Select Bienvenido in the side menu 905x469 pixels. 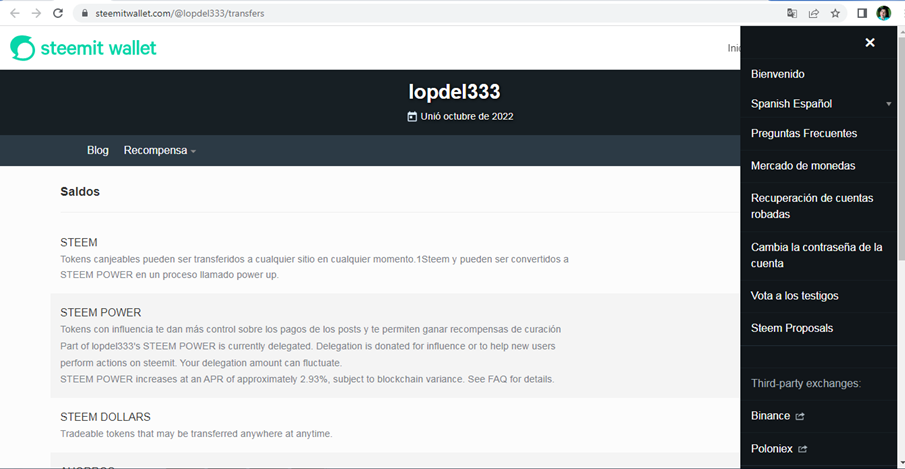777,74
